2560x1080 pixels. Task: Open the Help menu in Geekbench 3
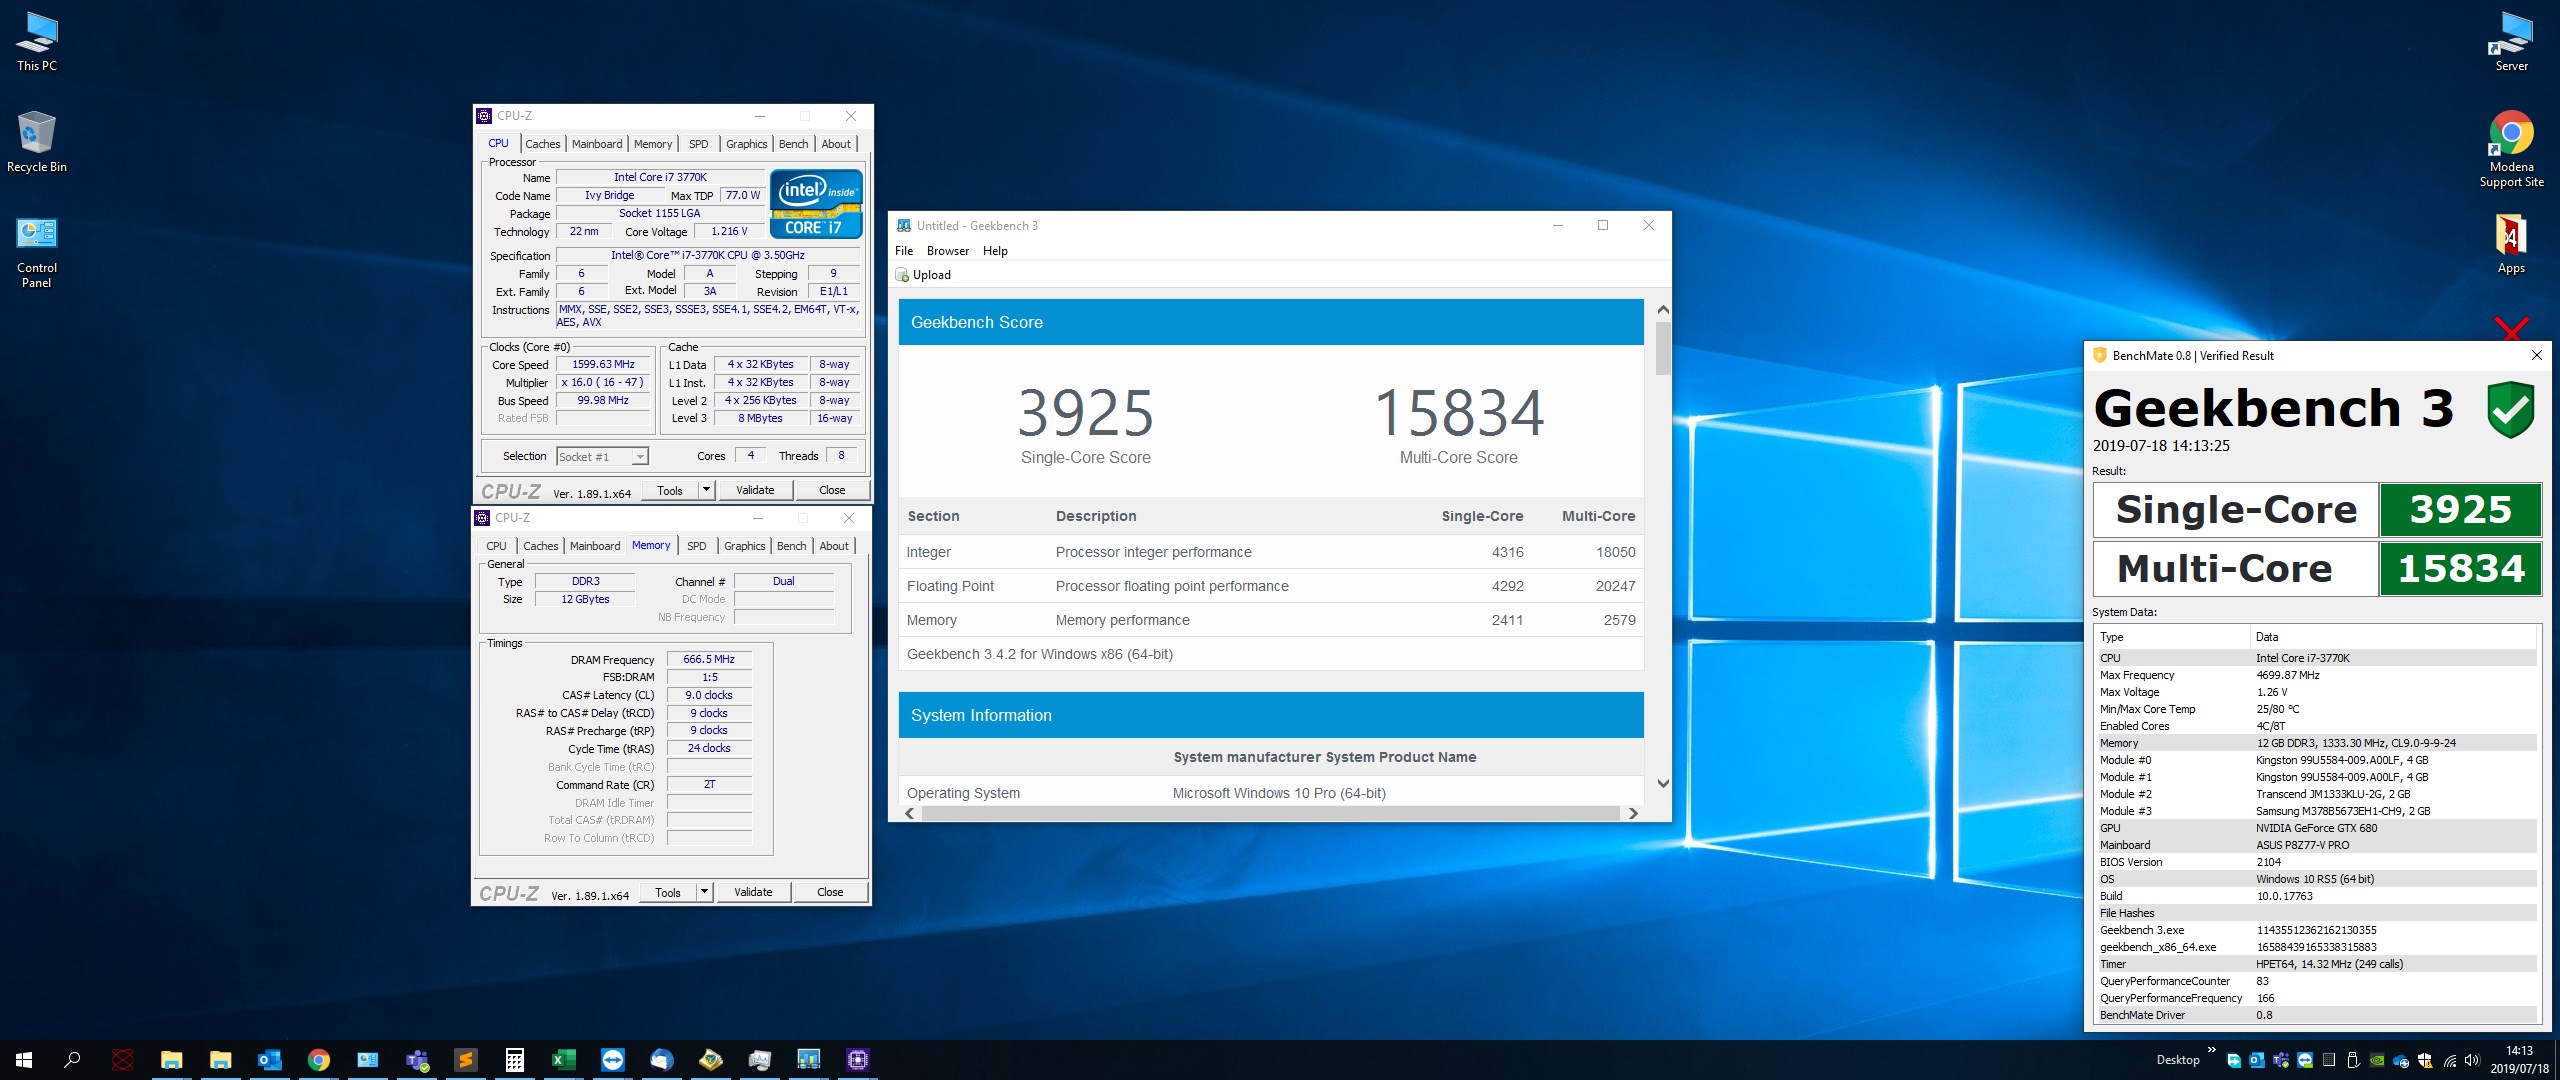[x=995, y=251]
